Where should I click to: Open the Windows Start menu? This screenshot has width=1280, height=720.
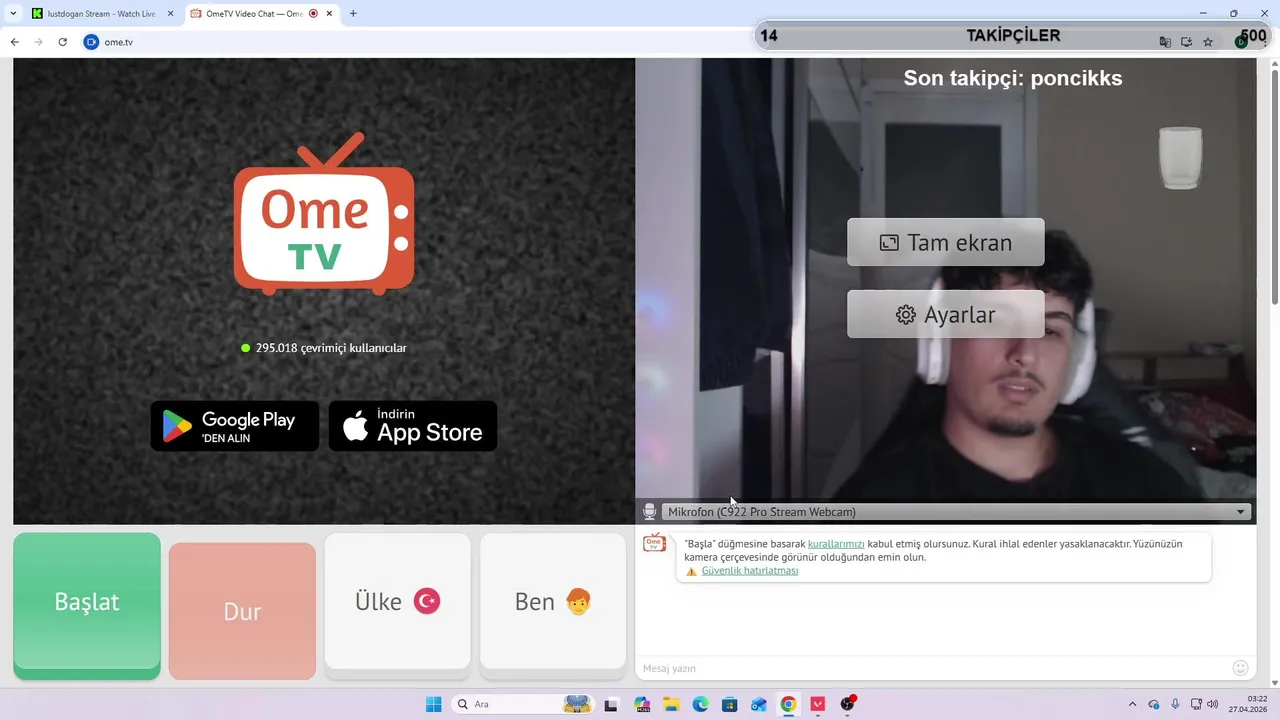pyautogui.click(x=434, y=704)
